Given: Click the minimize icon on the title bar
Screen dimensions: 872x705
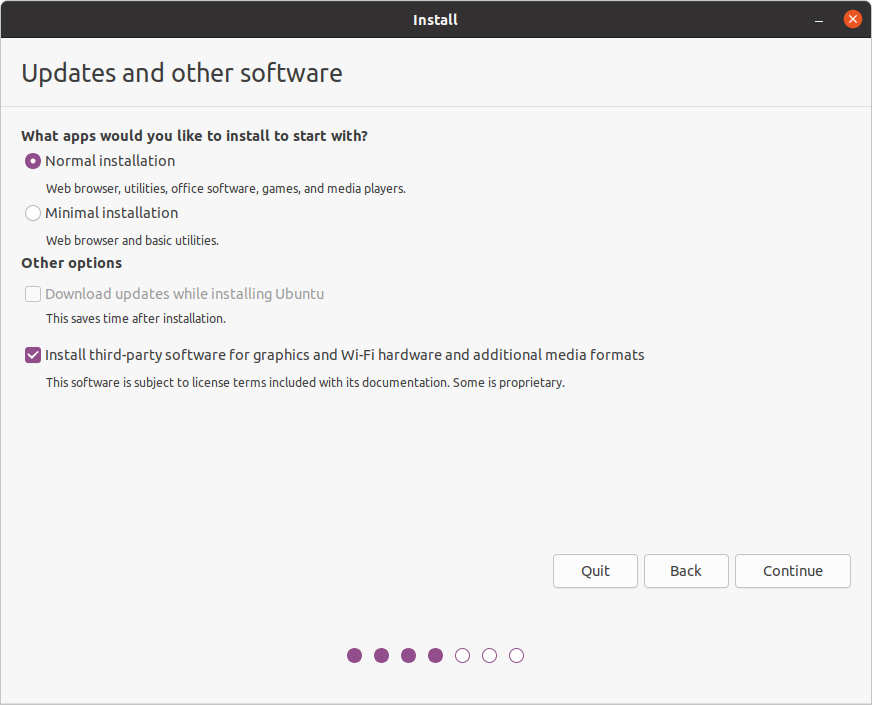Looking at the screenshot, I should (817, 19).
